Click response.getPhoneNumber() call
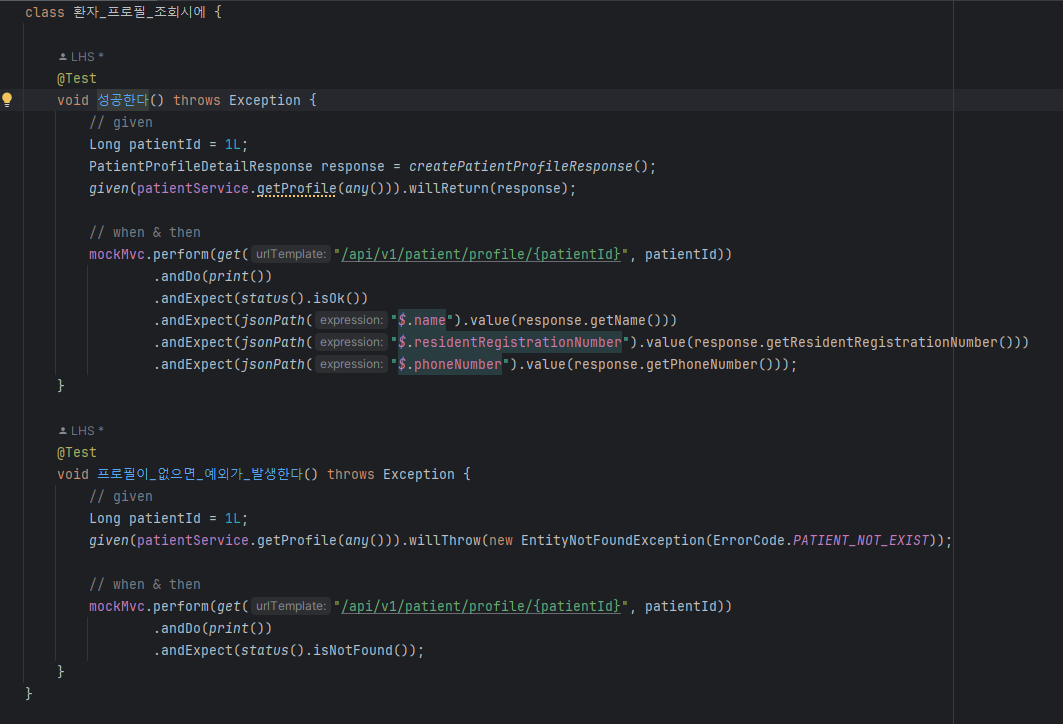This screenshot has width=1063, height=724. pos(677,365)
